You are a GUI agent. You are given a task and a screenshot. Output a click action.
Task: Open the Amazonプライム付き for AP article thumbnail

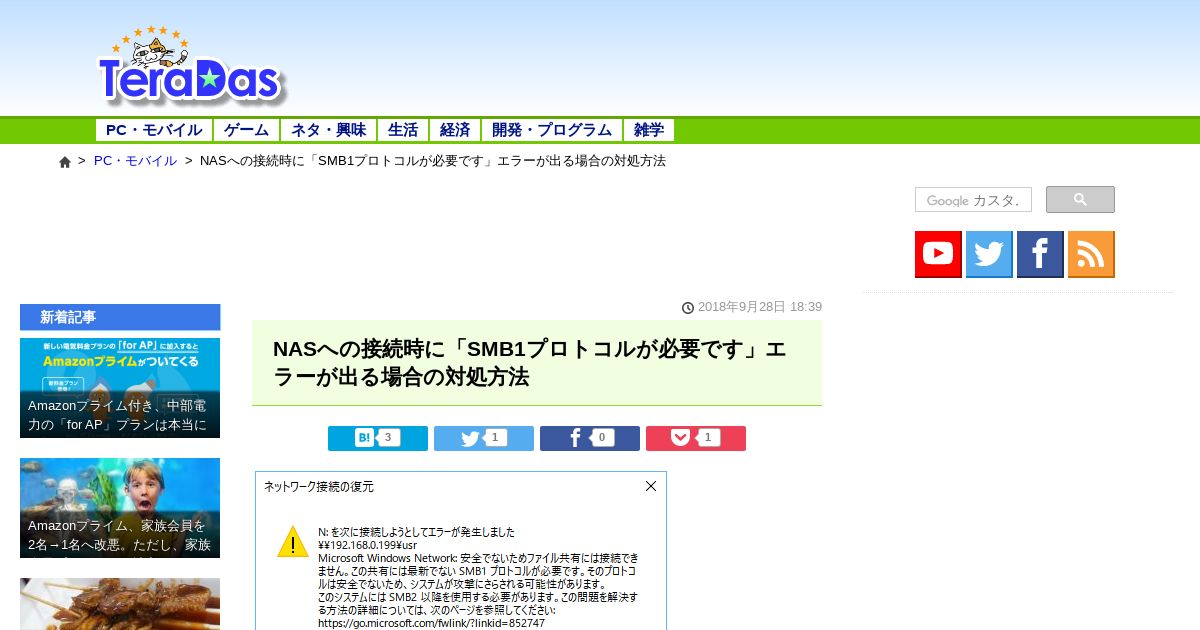click(120, 388)
